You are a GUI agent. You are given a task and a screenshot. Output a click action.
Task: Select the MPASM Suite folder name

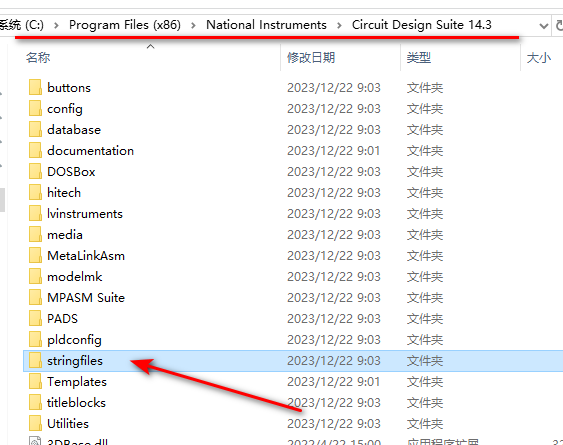click(86, 298)
